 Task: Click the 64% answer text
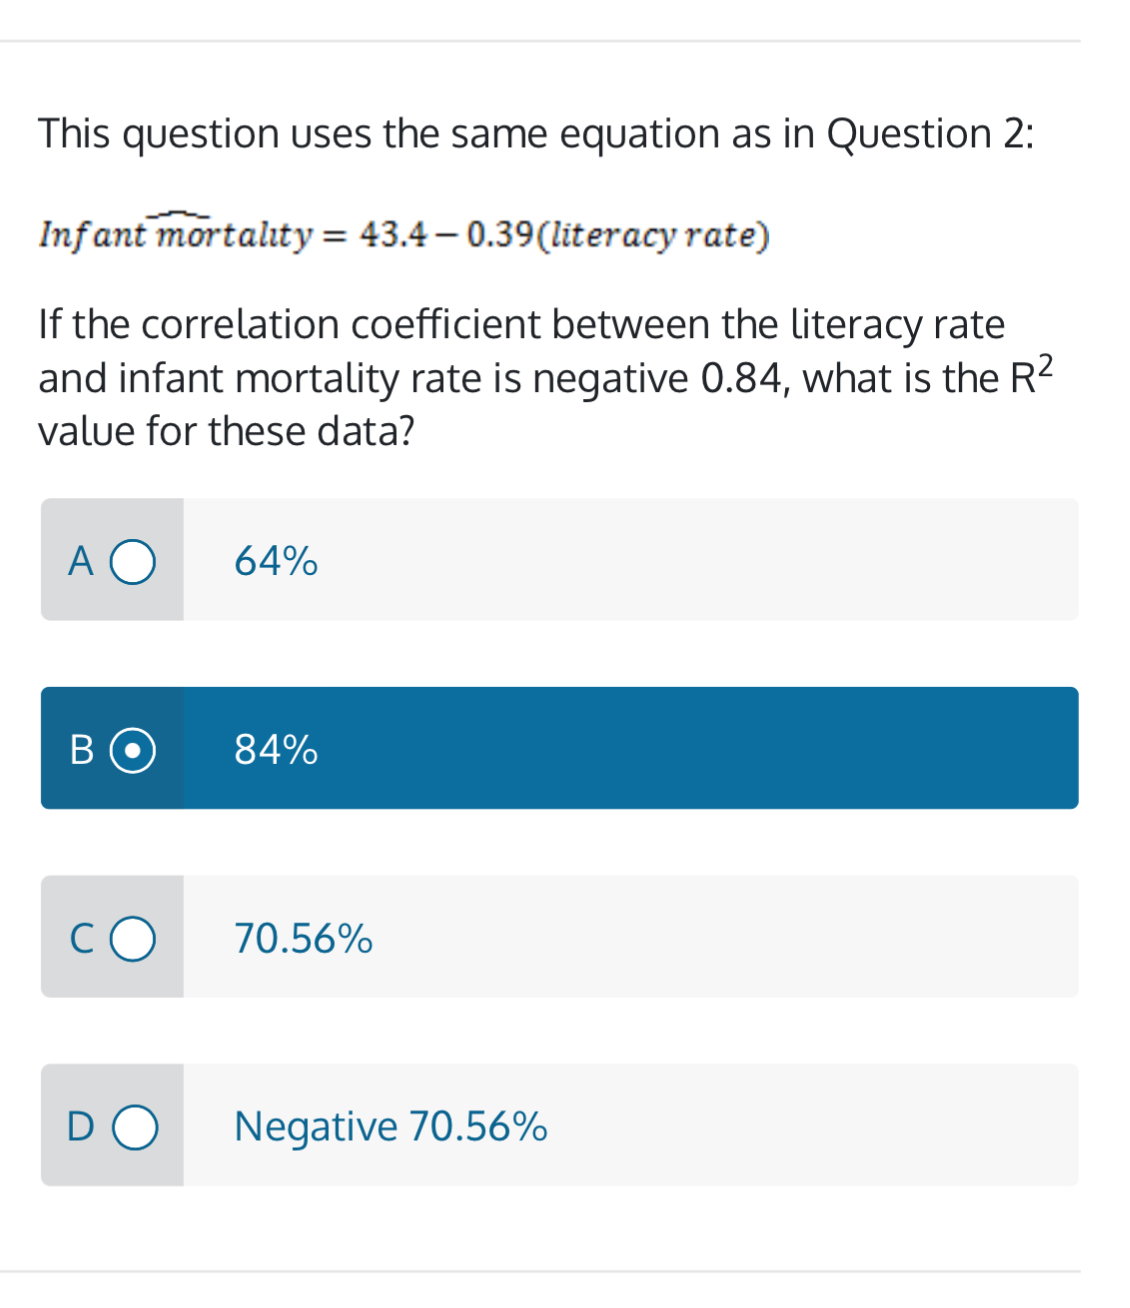click(x=274, y=561)
